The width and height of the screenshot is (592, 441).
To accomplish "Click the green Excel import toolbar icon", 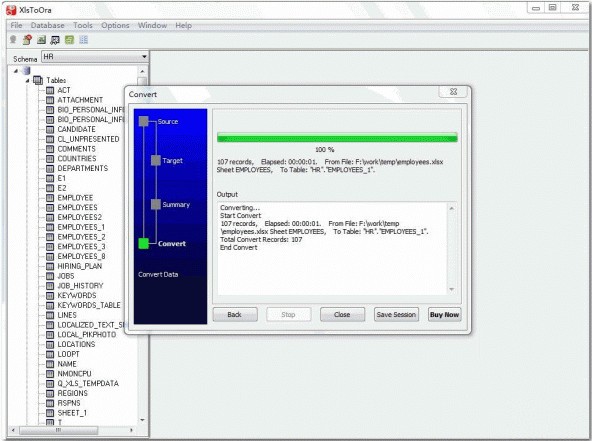I will point(41,40).
